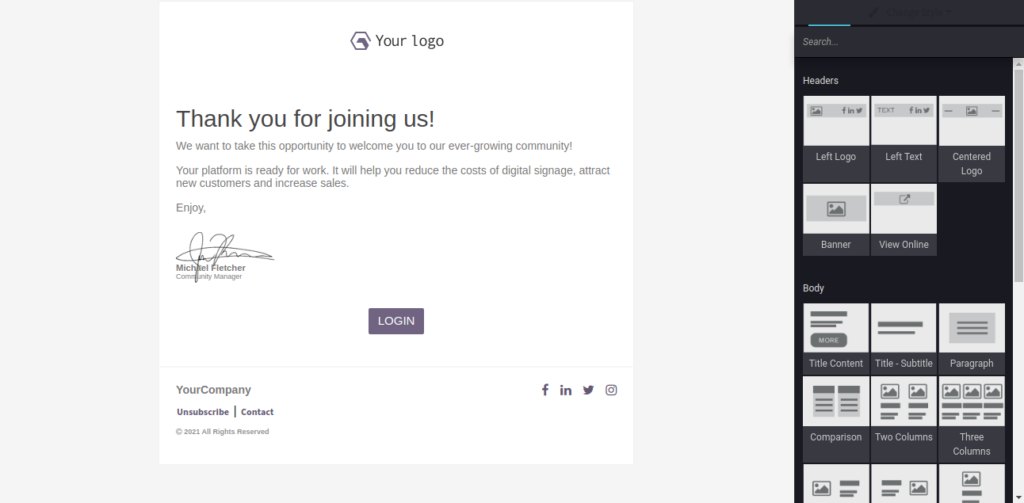Screen dimensions: 1024x503
Task: Click the LOGIN button in the email
Action: point(396,321)
